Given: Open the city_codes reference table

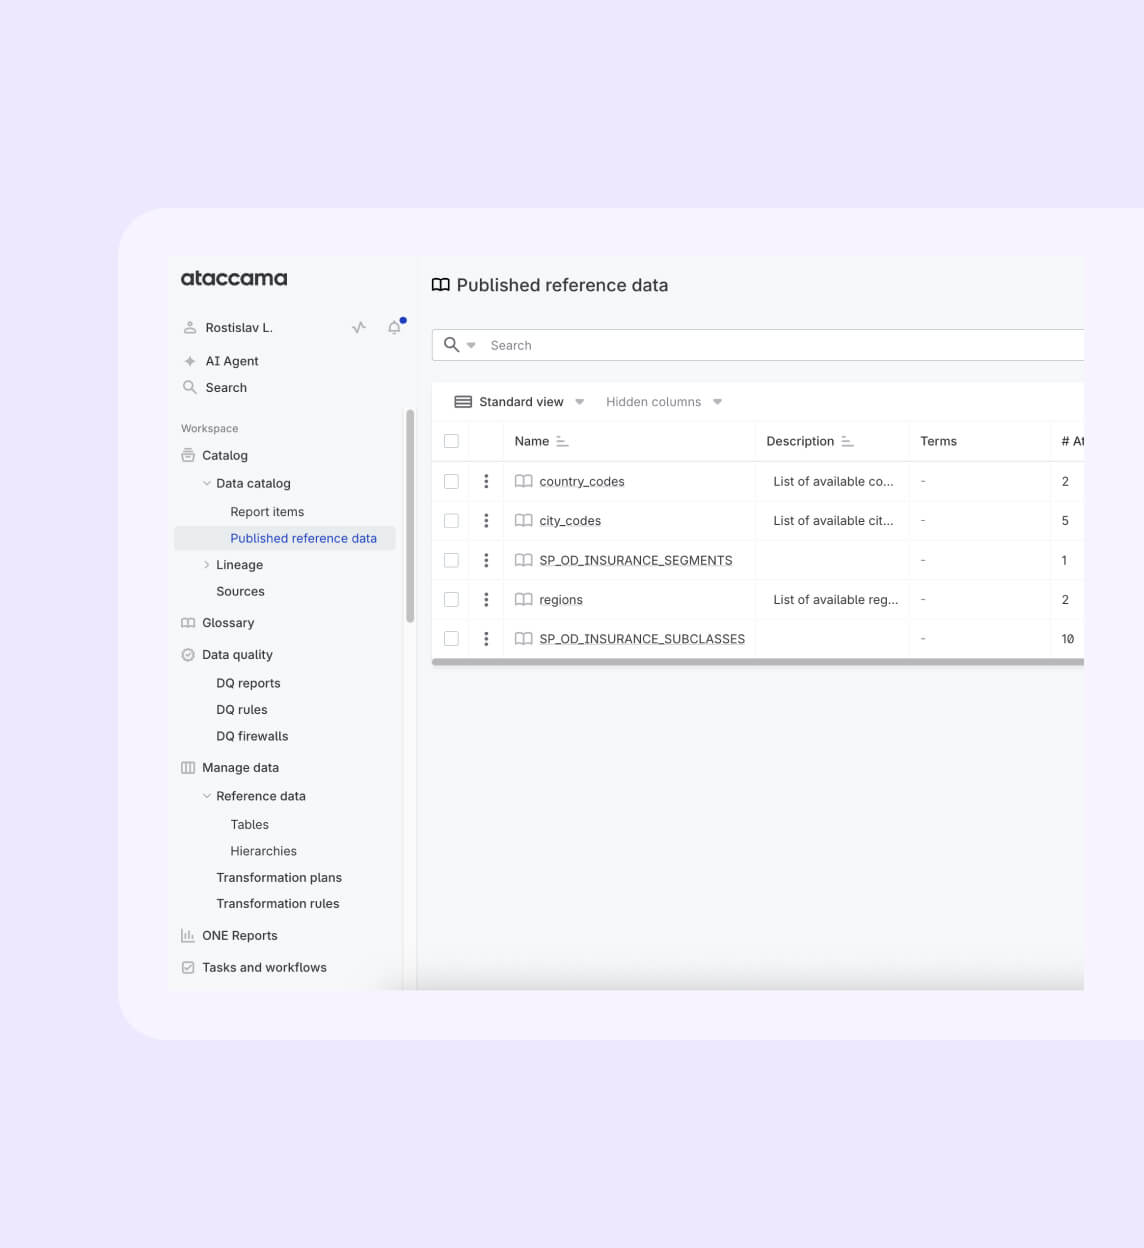Looking at the screenshot, I should click(x=570, y=521).
